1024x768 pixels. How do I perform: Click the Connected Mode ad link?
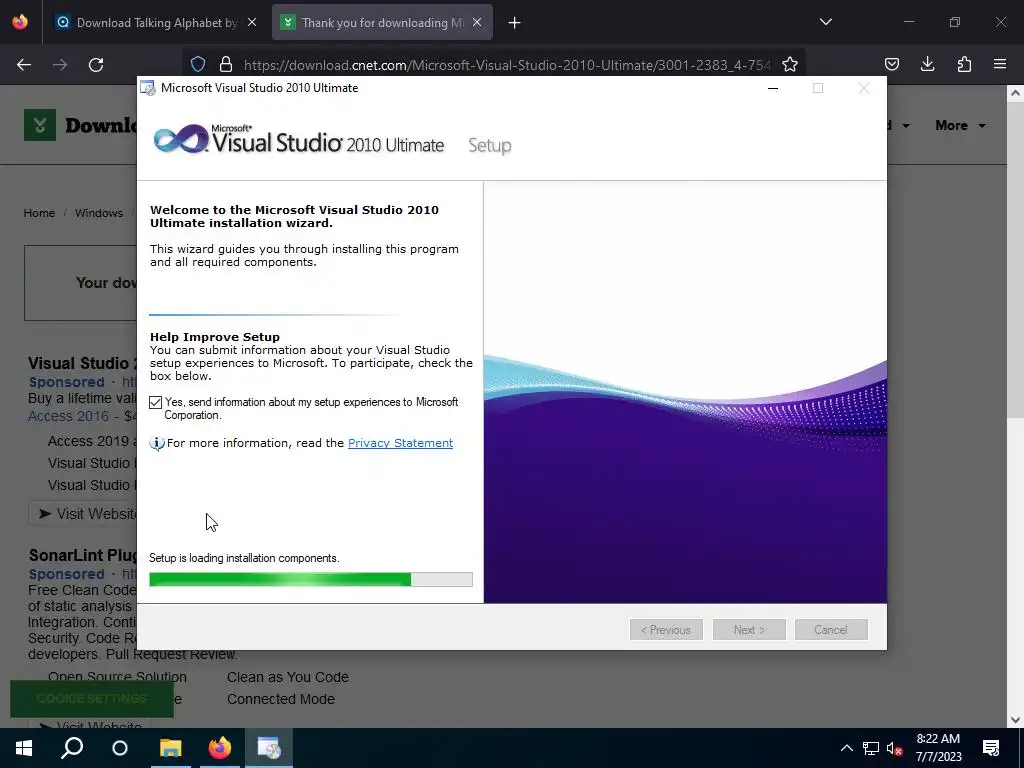coord(281,699)
